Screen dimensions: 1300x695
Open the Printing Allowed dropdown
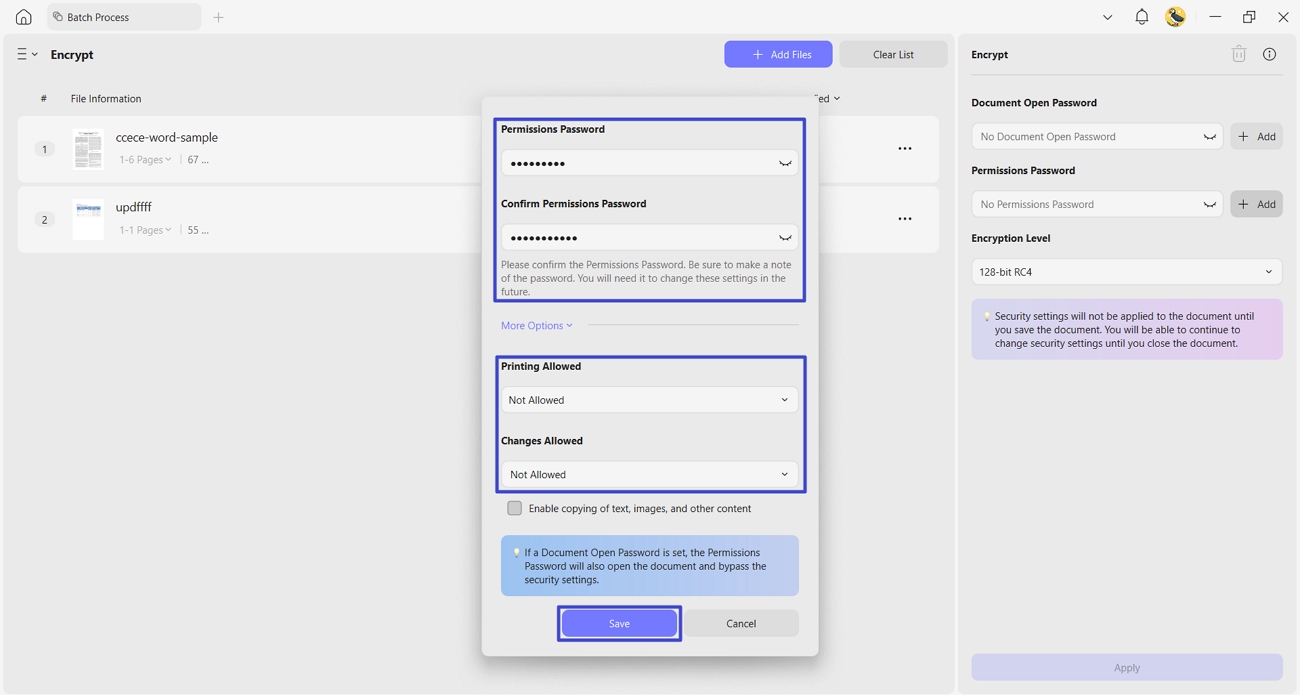[650, 400]
